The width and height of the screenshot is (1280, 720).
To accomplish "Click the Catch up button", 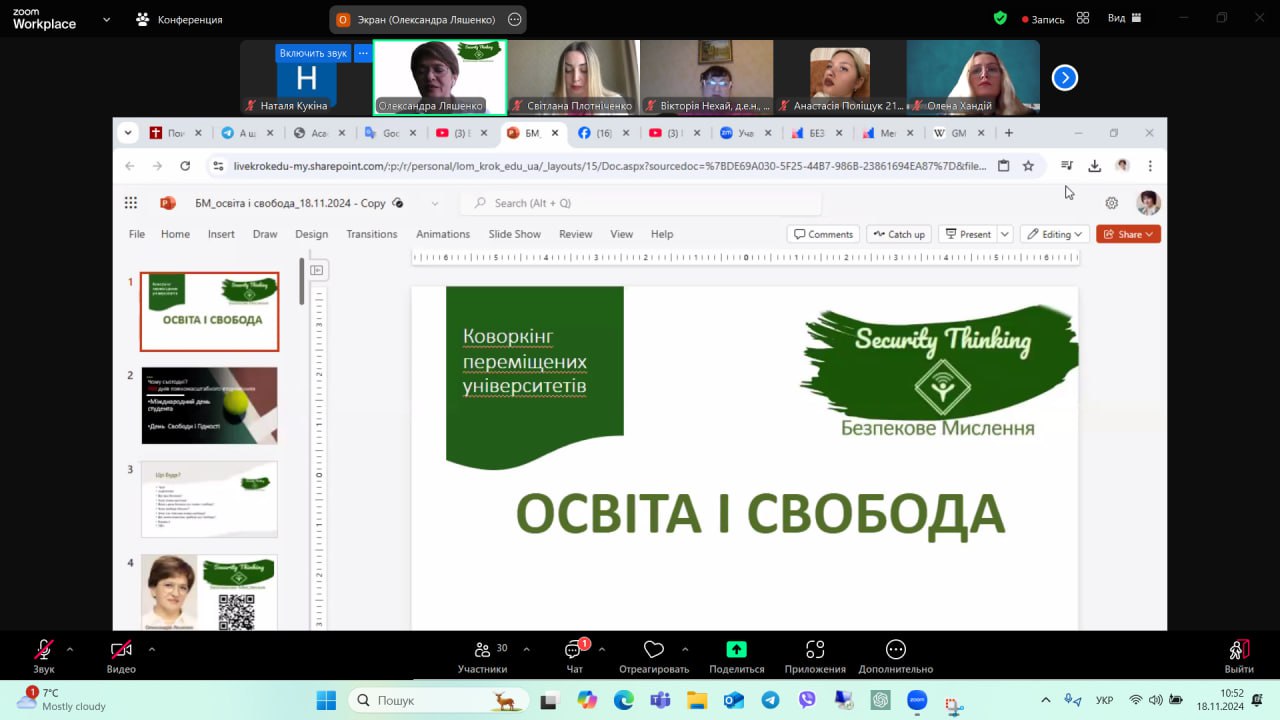I will point(899,234).
